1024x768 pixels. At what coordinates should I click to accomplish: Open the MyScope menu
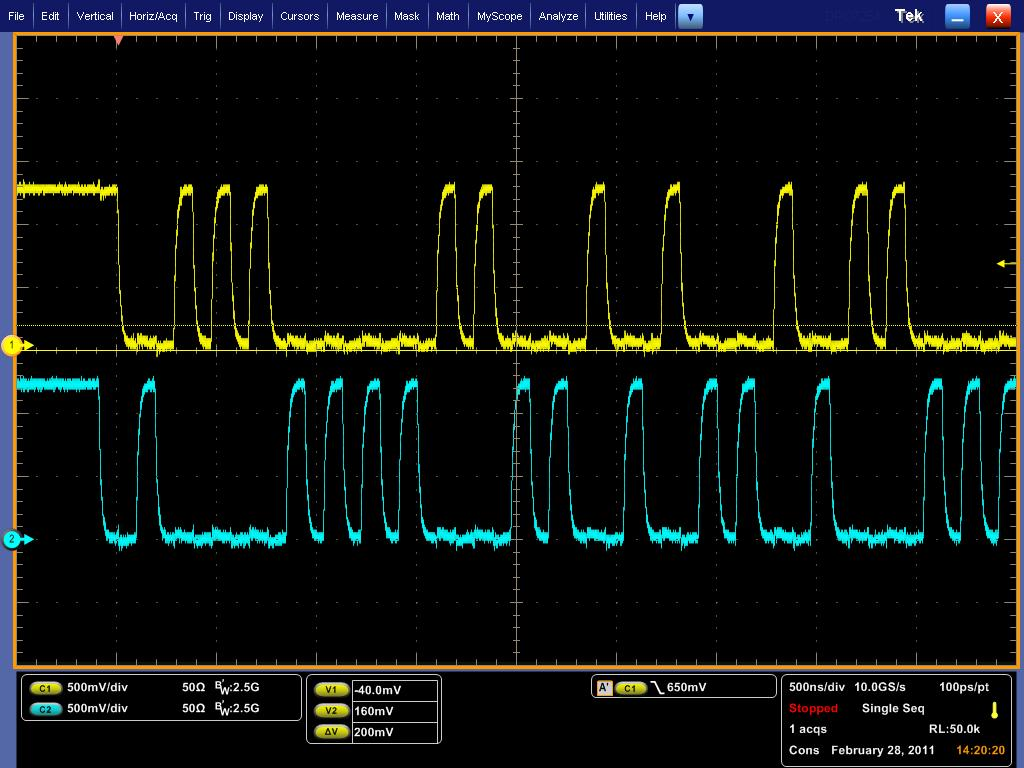(x=499, y=16)
